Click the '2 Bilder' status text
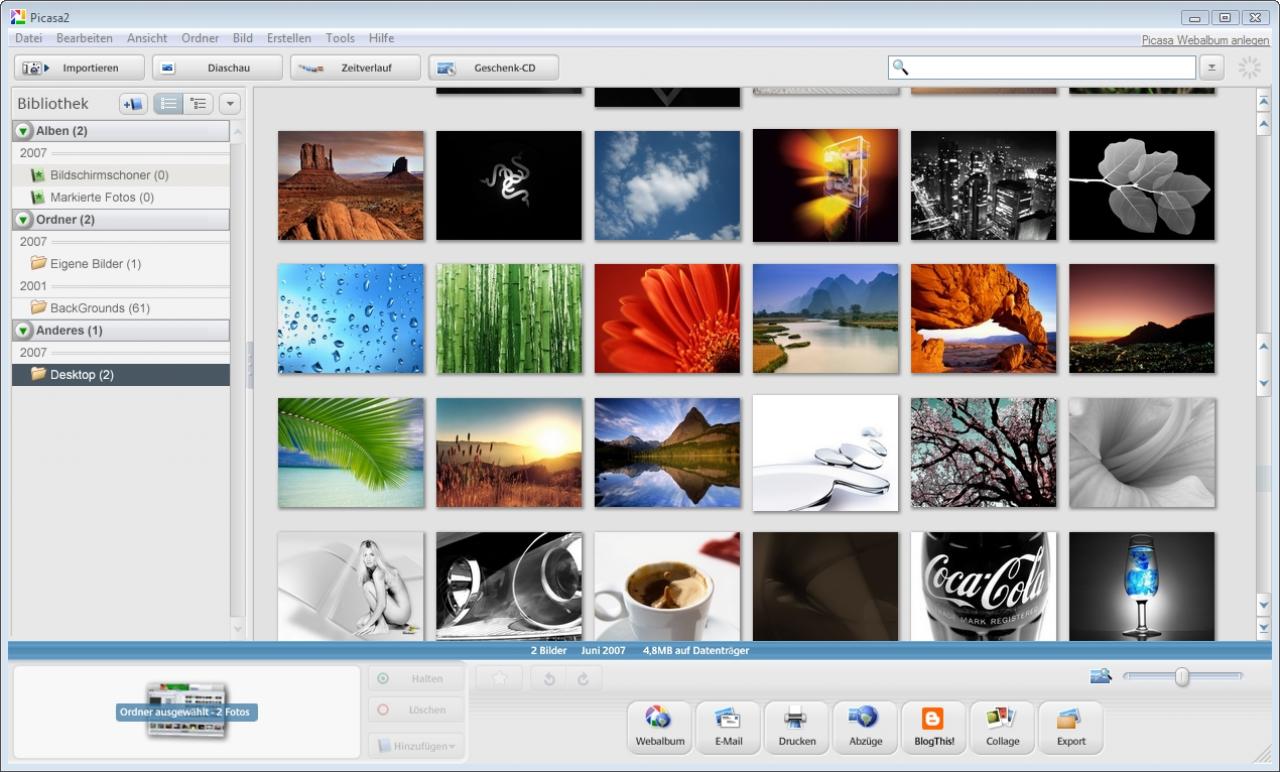Image resolution: width=1280 pixels, height=772 pixels. (548, 651)
